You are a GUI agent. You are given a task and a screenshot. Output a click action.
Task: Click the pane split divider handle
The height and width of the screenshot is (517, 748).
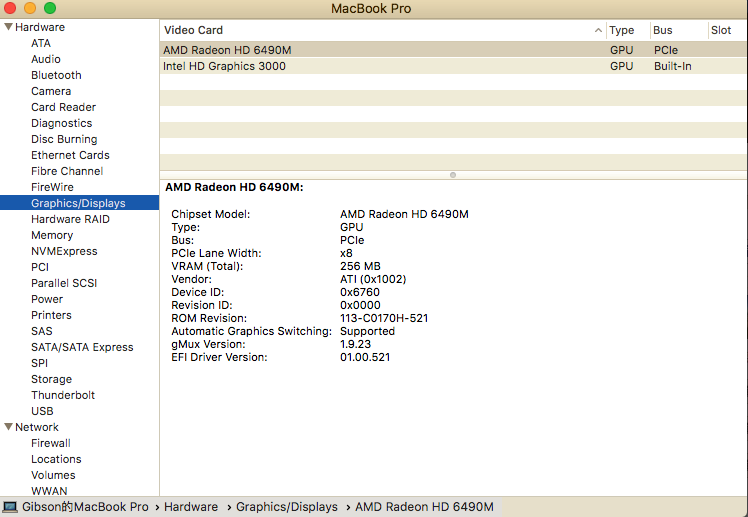[x=453, y=175]
